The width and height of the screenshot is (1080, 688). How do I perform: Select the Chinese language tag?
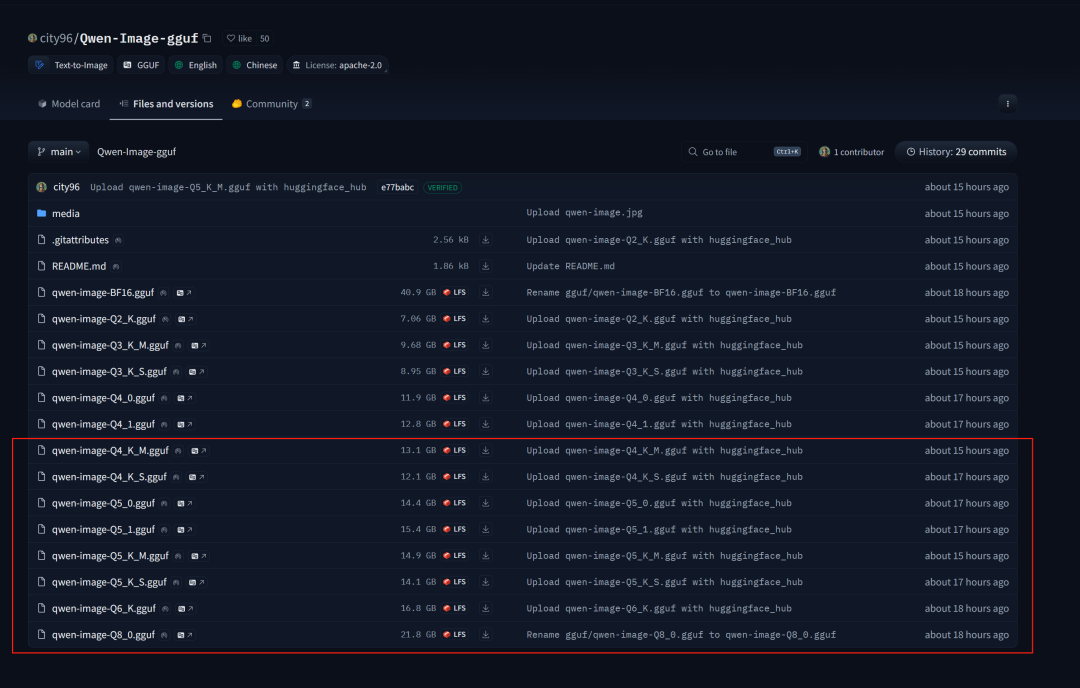[255, 65]
